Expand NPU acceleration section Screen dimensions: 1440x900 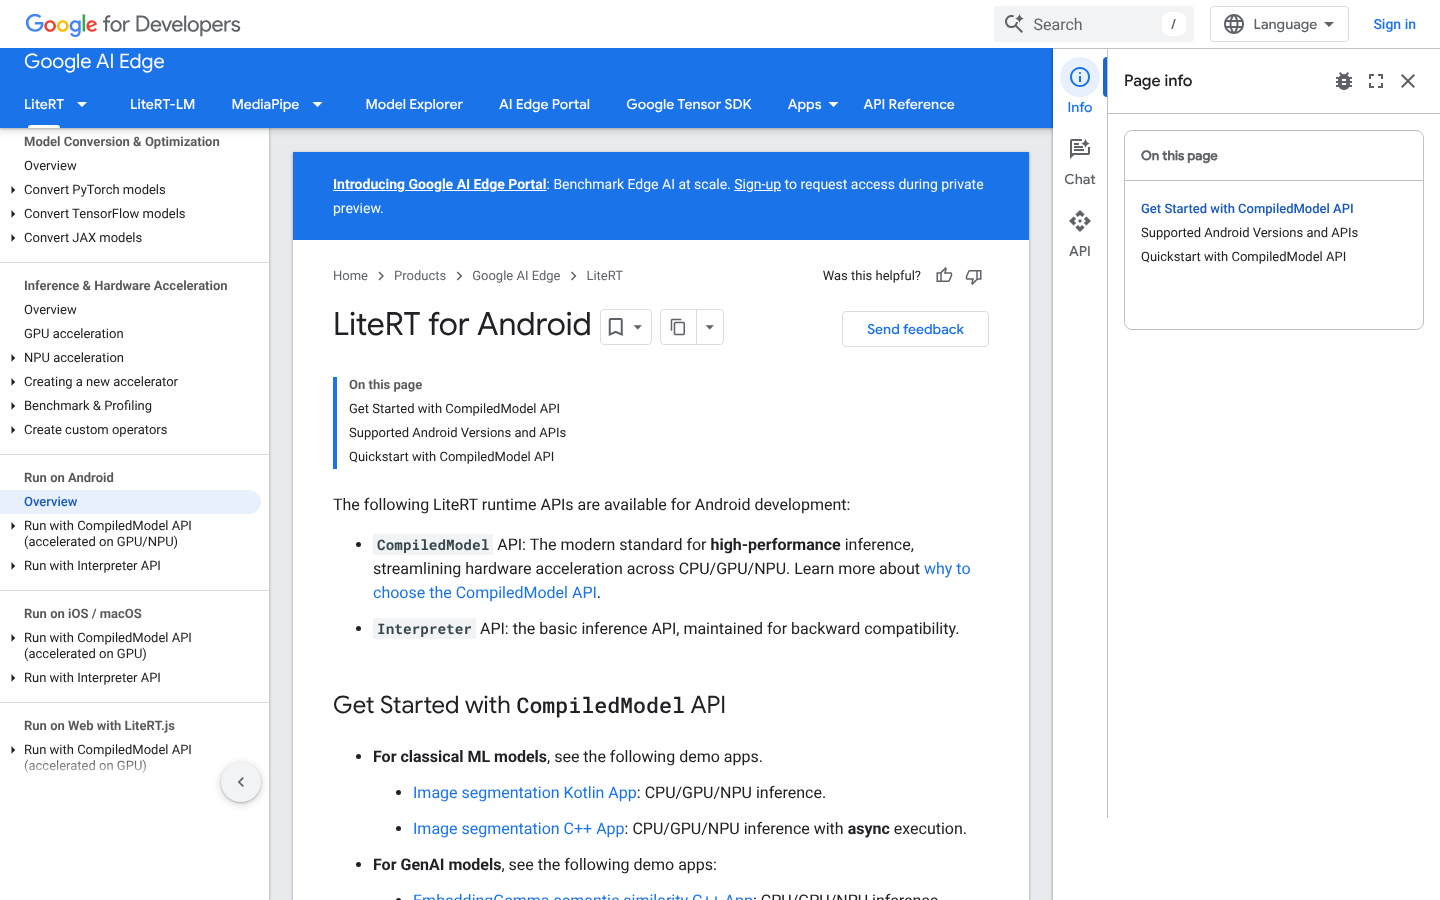click(13, 358)
